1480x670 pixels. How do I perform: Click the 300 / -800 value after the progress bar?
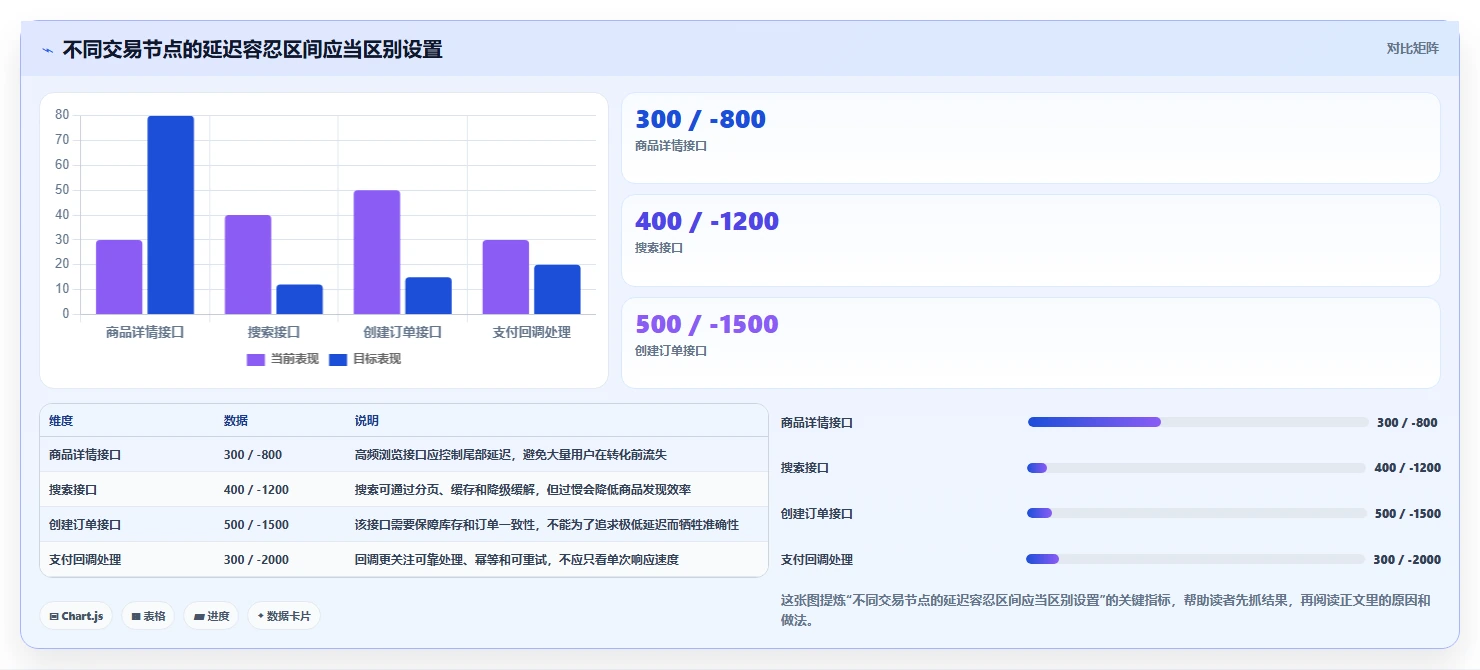1407,423
